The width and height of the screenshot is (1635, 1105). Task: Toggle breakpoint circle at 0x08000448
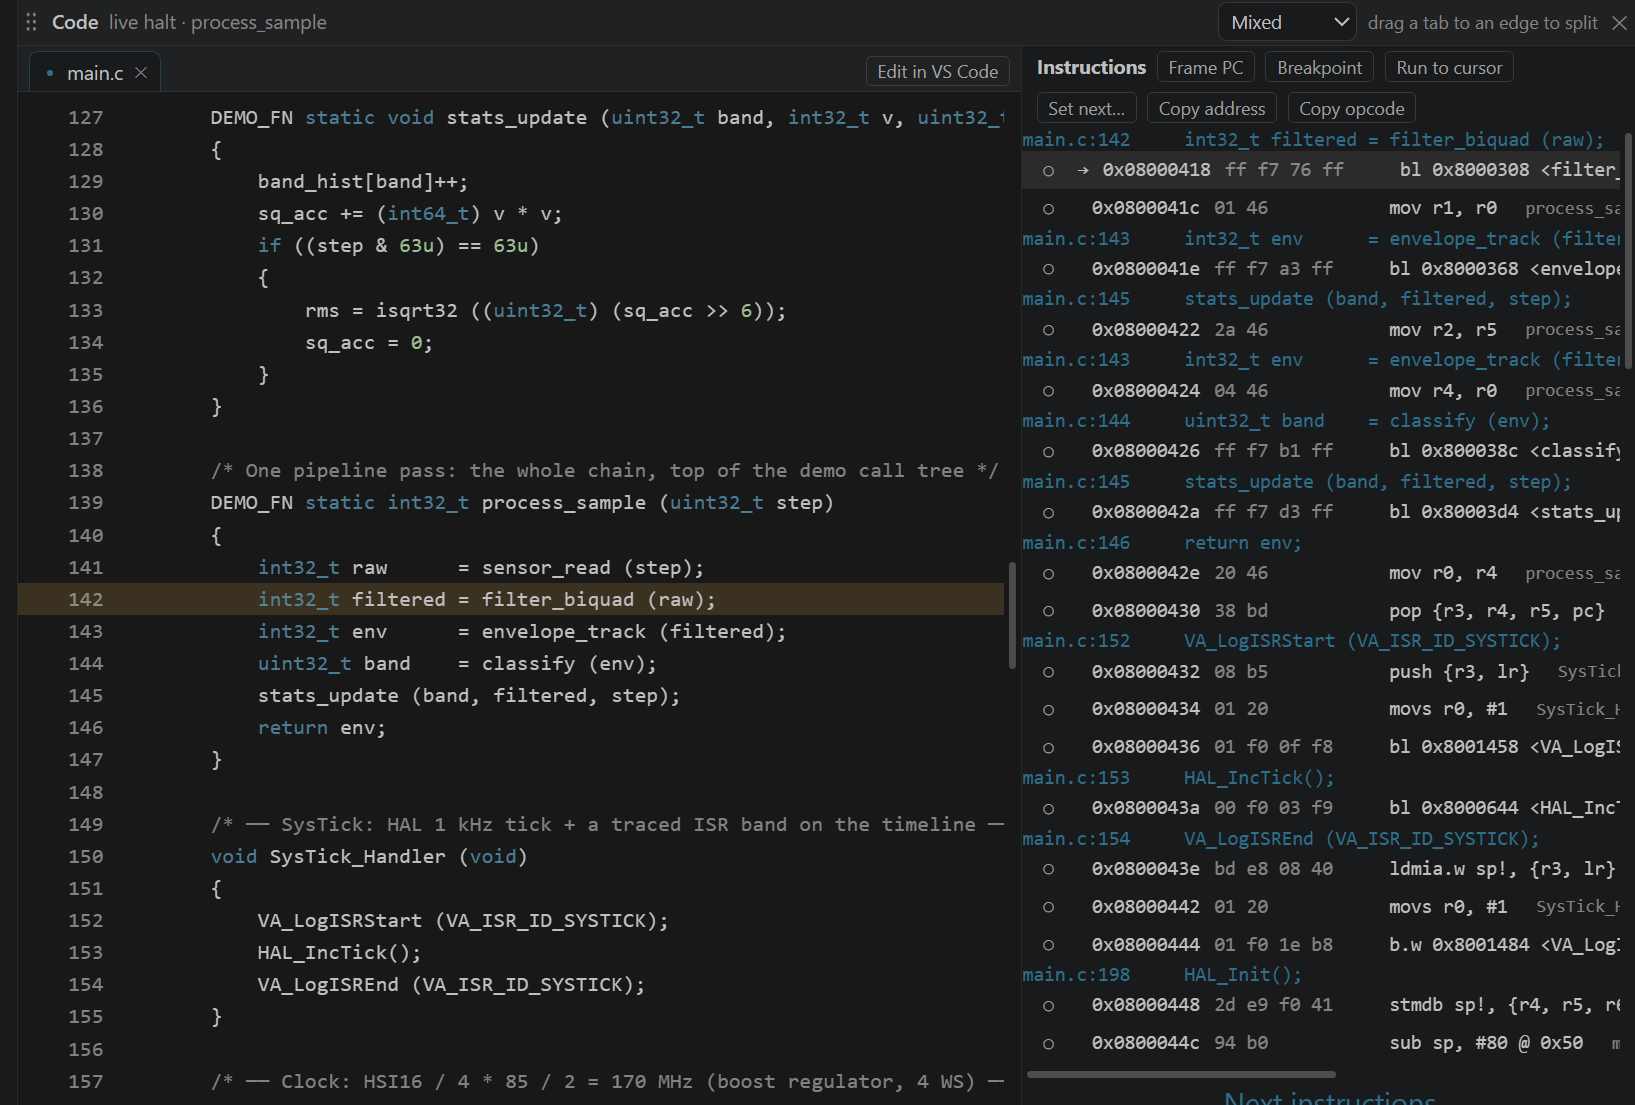(x=1048, y=1006)
